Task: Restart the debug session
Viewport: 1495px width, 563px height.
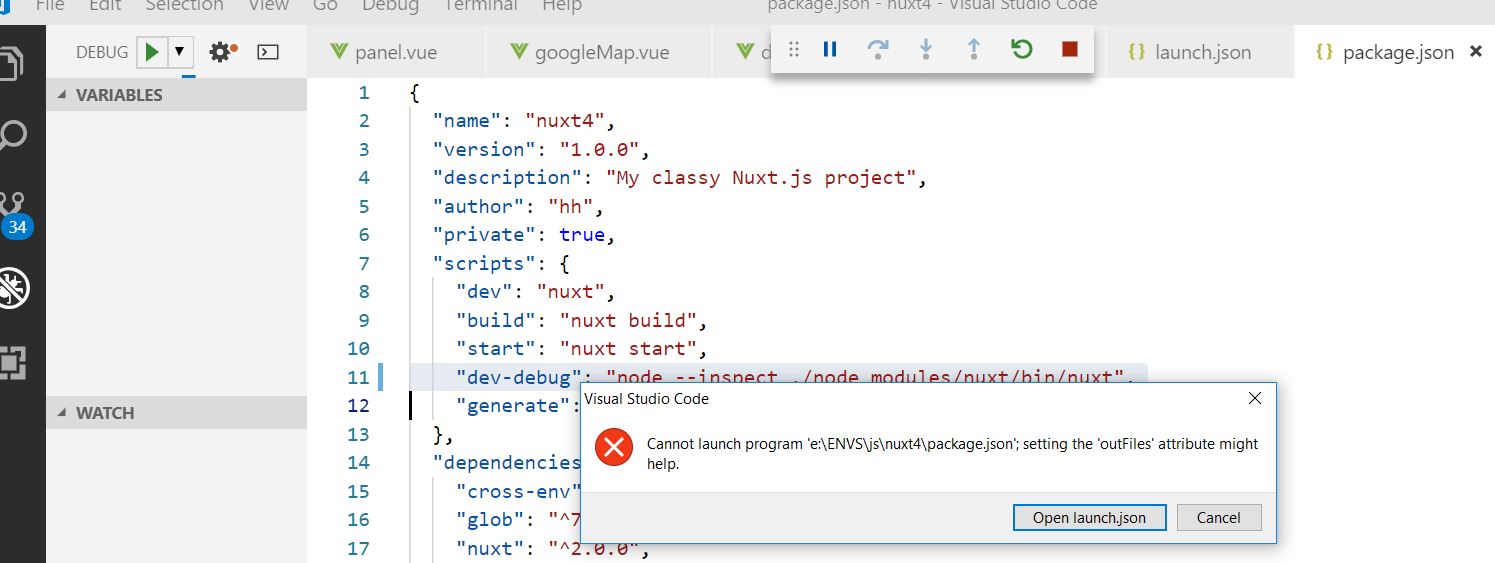Action: point(1021,49)
